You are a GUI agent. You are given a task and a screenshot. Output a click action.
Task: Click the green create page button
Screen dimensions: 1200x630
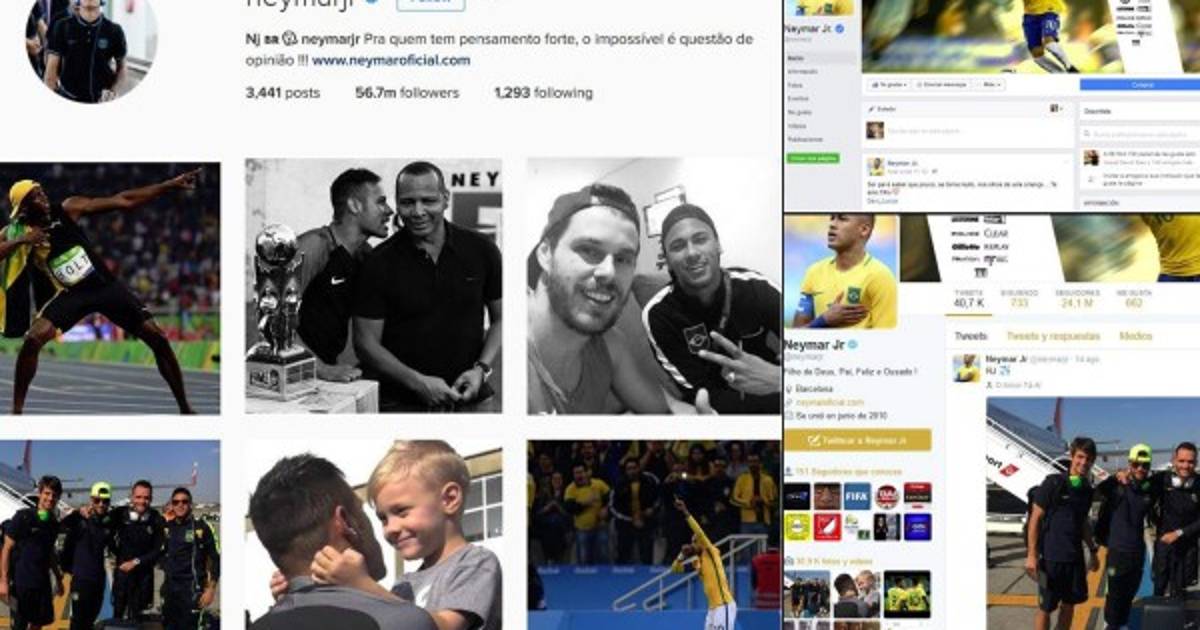click(813, 158)
